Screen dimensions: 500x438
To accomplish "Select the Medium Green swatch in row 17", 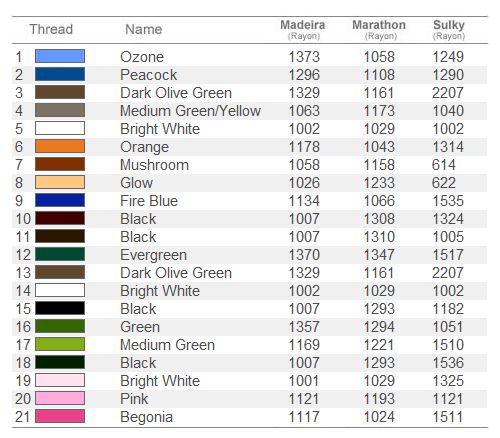I will tap(60, 344).
